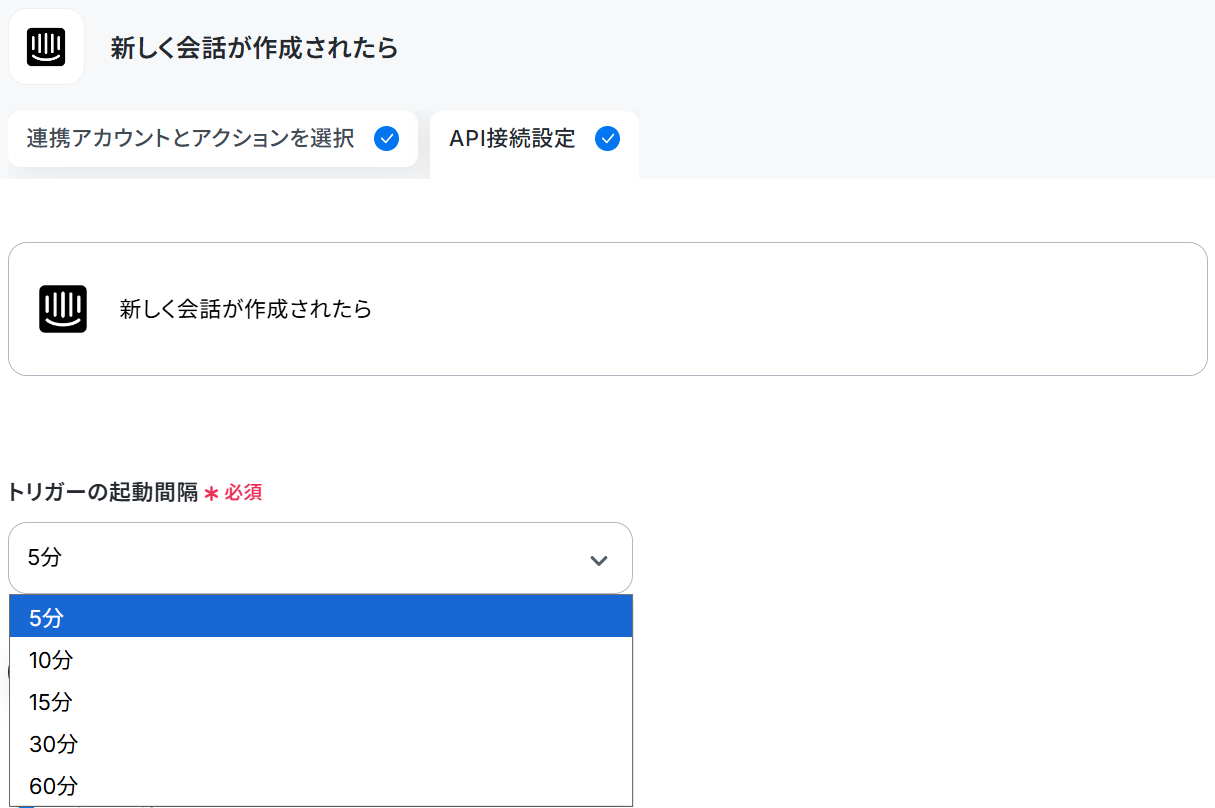1215x808 pixels.
Task: Select 30分 as the trigger interval
Action: pos(321,744)
